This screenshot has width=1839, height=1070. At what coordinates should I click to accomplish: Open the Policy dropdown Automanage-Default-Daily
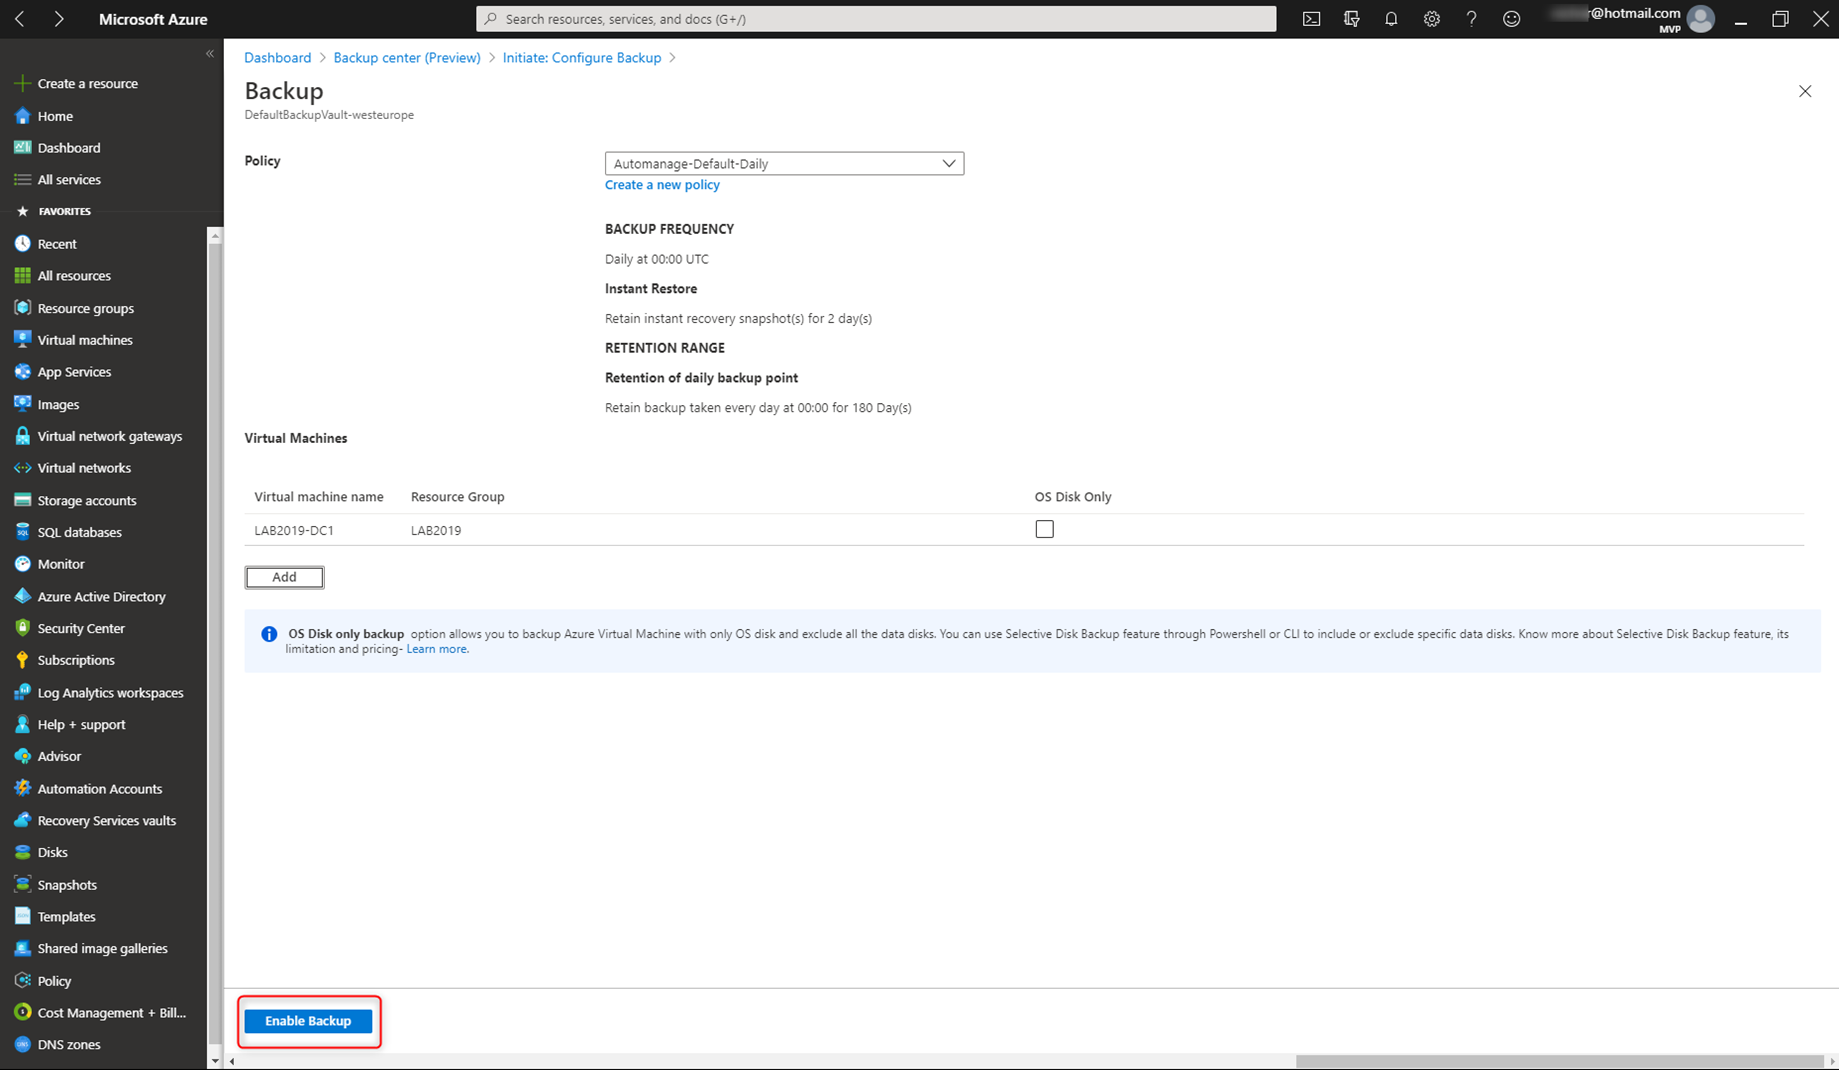784,163
